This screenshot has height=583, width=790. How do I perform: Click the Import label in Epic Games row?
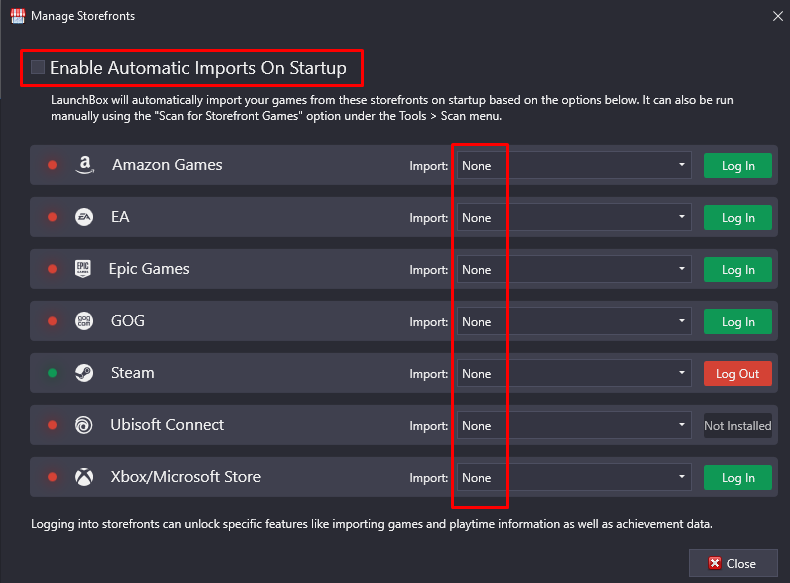point(428,270)
